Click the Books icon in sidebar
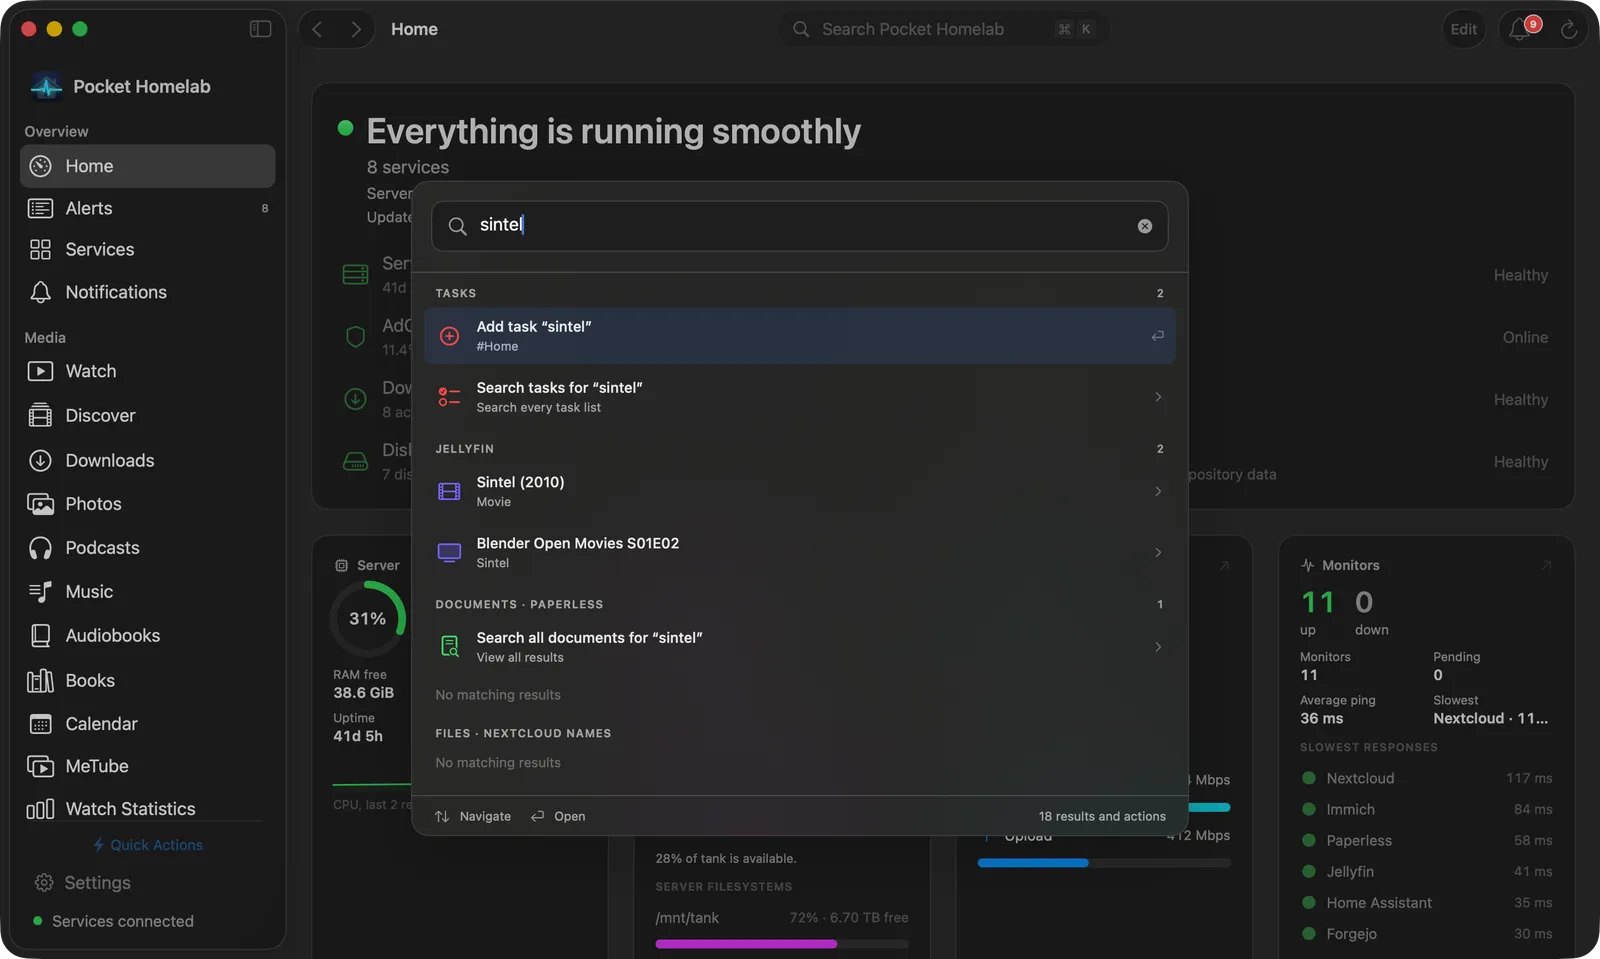Image resolution: width=1600 pixels, height=959 pixels. pyautogui.click(x=40, y=681)
